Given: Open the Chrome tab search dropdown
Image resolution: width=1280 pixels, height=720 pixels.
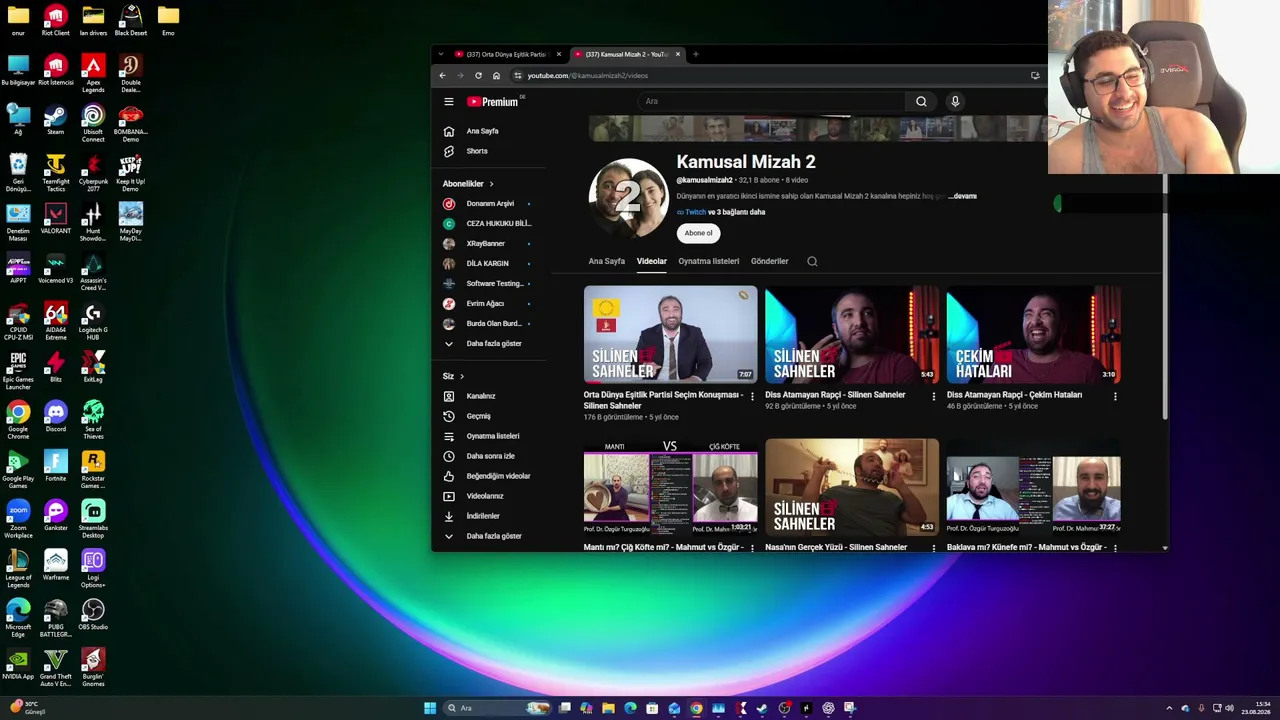Looking at the screenshot, I should point(441,54).
